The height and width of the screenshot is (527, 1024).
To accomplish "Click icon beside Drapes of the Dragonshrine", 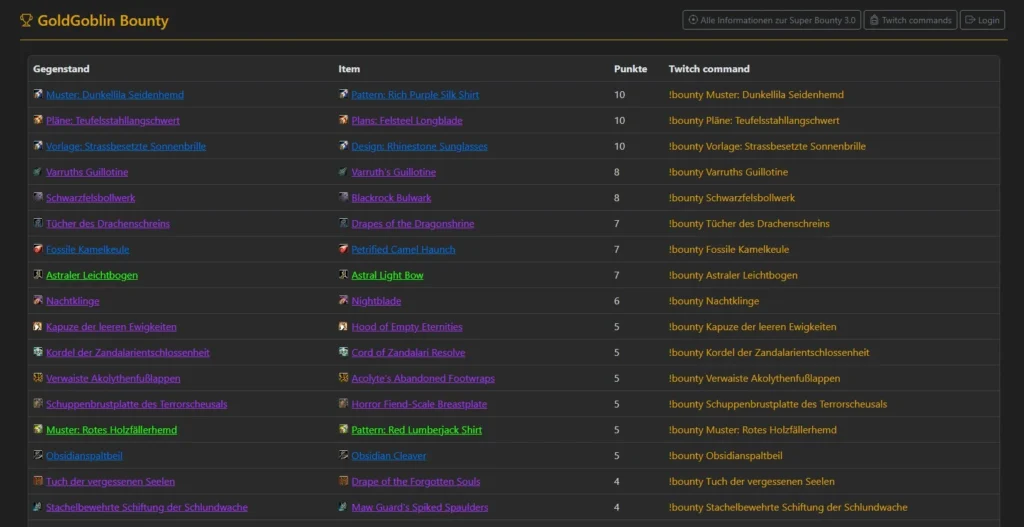I will pyautogui.click(x=344, y=223).
